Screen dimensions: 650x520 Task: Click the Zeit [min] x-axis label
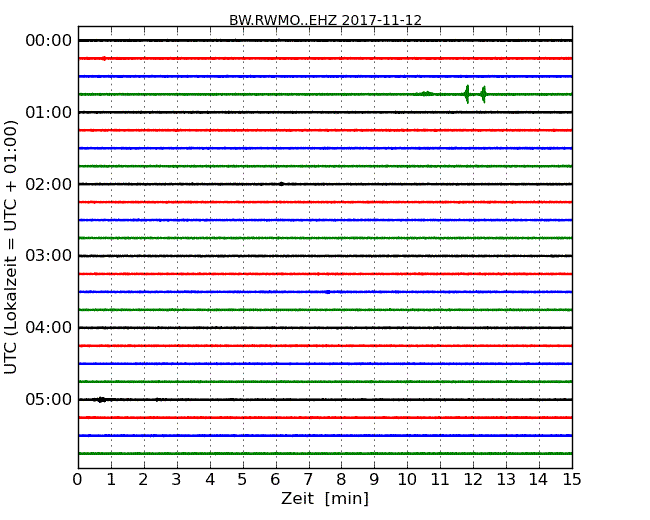(x=325, y=498)
